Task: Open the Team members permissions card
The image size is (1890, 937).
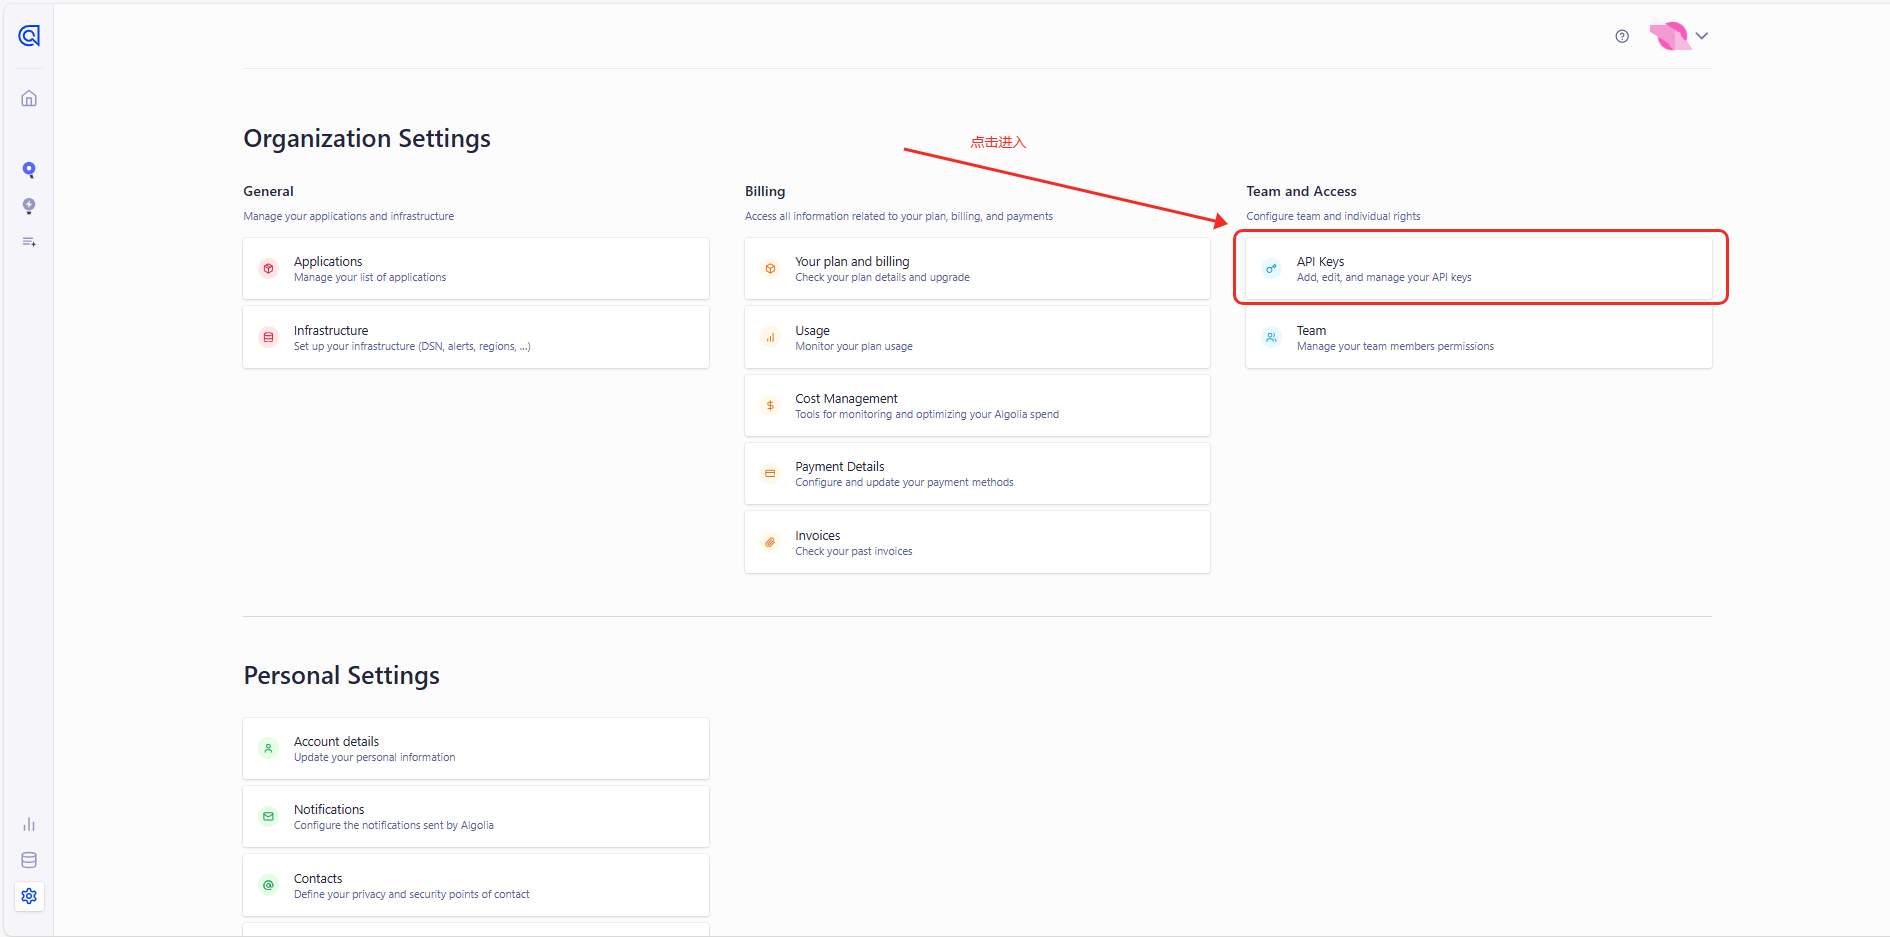Action: tap(1478, 338)
